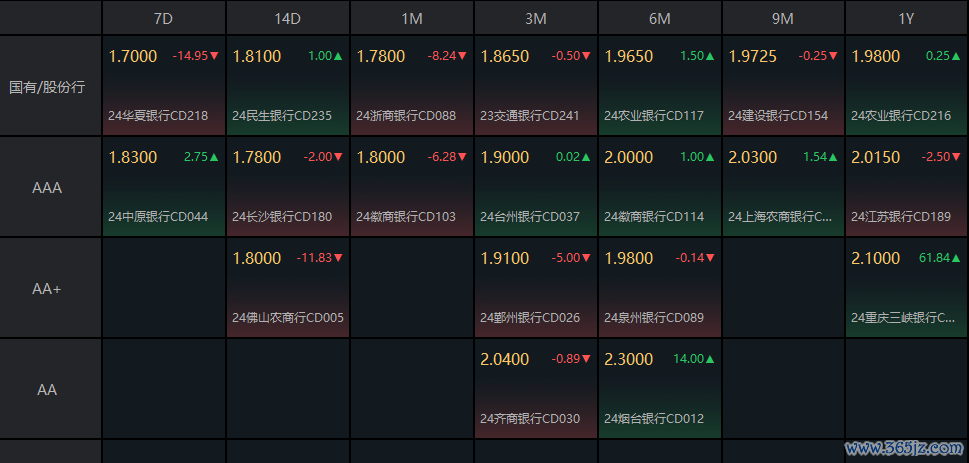Screen dimensions: 969x463
Task: Click the 2.0300 yield value
Action: point(753,157)
